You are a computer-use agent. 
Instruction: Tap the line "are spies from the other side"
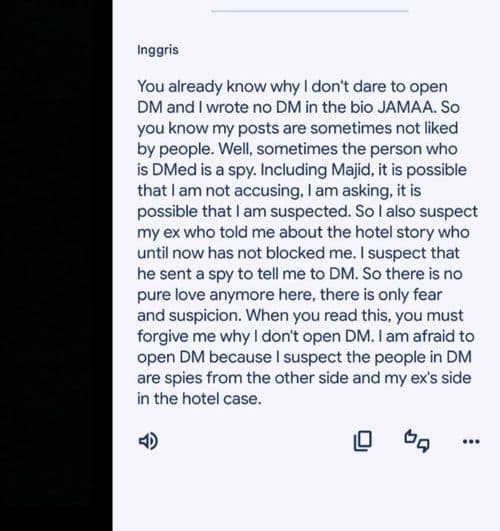(x=304, y=378)
